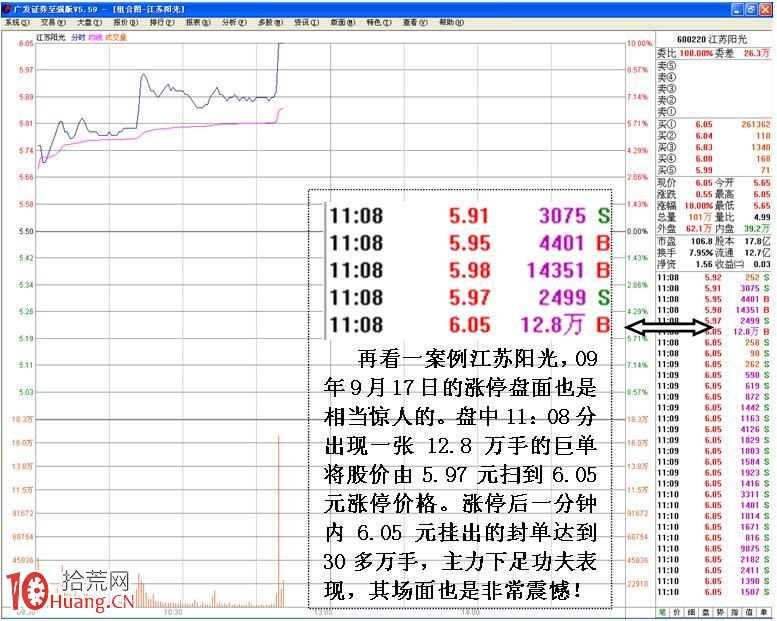Click the 10:30 time label on the chart axis
Screen dimensions: 777x621
173,613
